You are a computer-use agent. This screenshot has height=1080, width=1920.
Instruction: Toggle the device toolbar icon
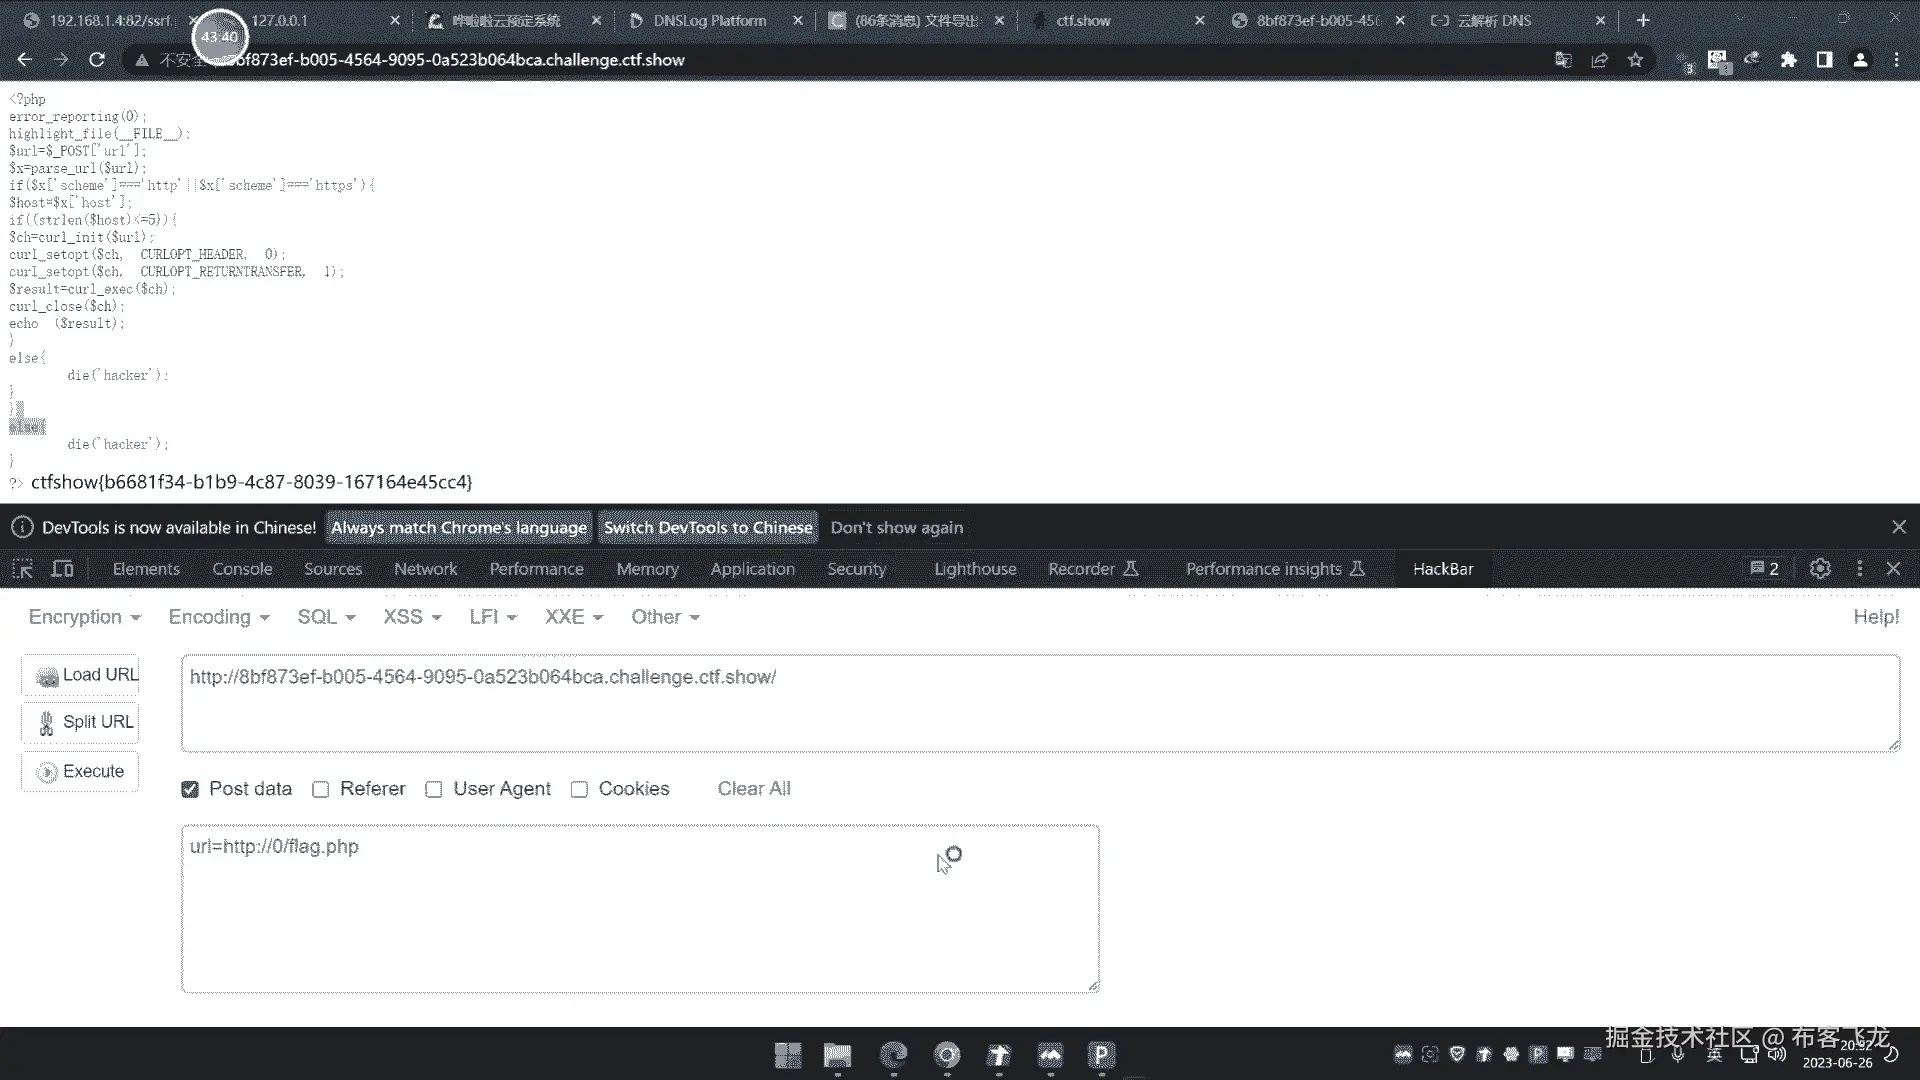(62, 569)
